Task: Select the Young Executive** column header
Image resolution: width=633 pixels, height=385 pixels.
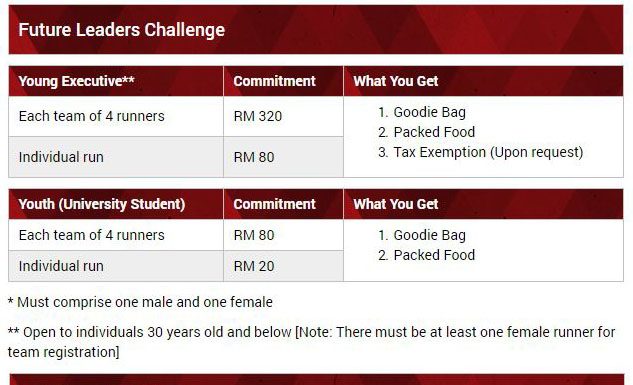Action: [116, 81]
